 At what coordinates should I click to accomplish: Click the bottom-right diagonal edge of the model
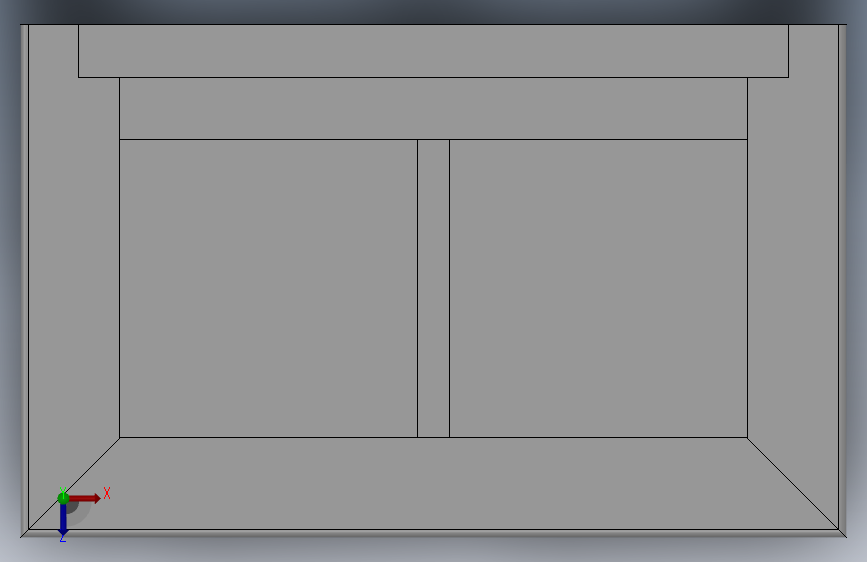(793, 483)
